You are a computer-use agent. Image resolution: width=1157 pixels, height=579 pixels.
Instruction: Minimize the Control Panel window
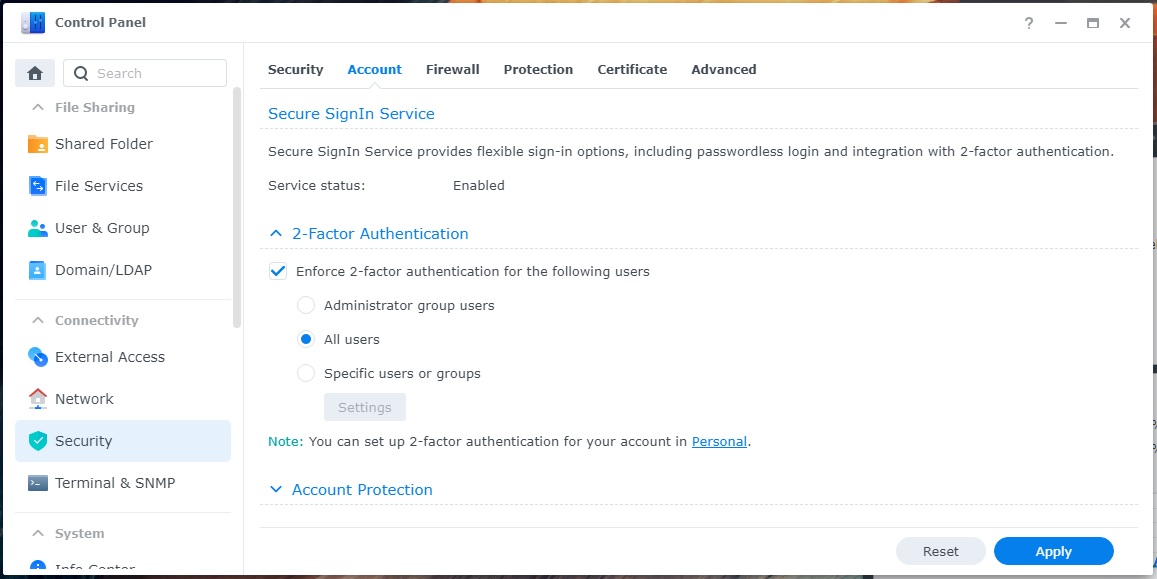(1061, 23)
